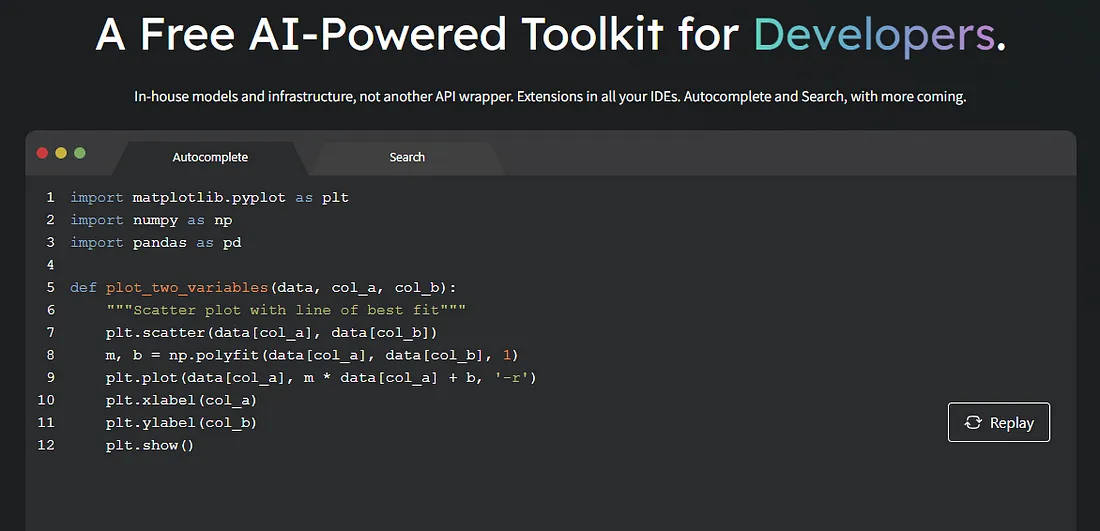Click the green window dot
The width and height of the screenshot is (1100, 531).
[80, 153]
